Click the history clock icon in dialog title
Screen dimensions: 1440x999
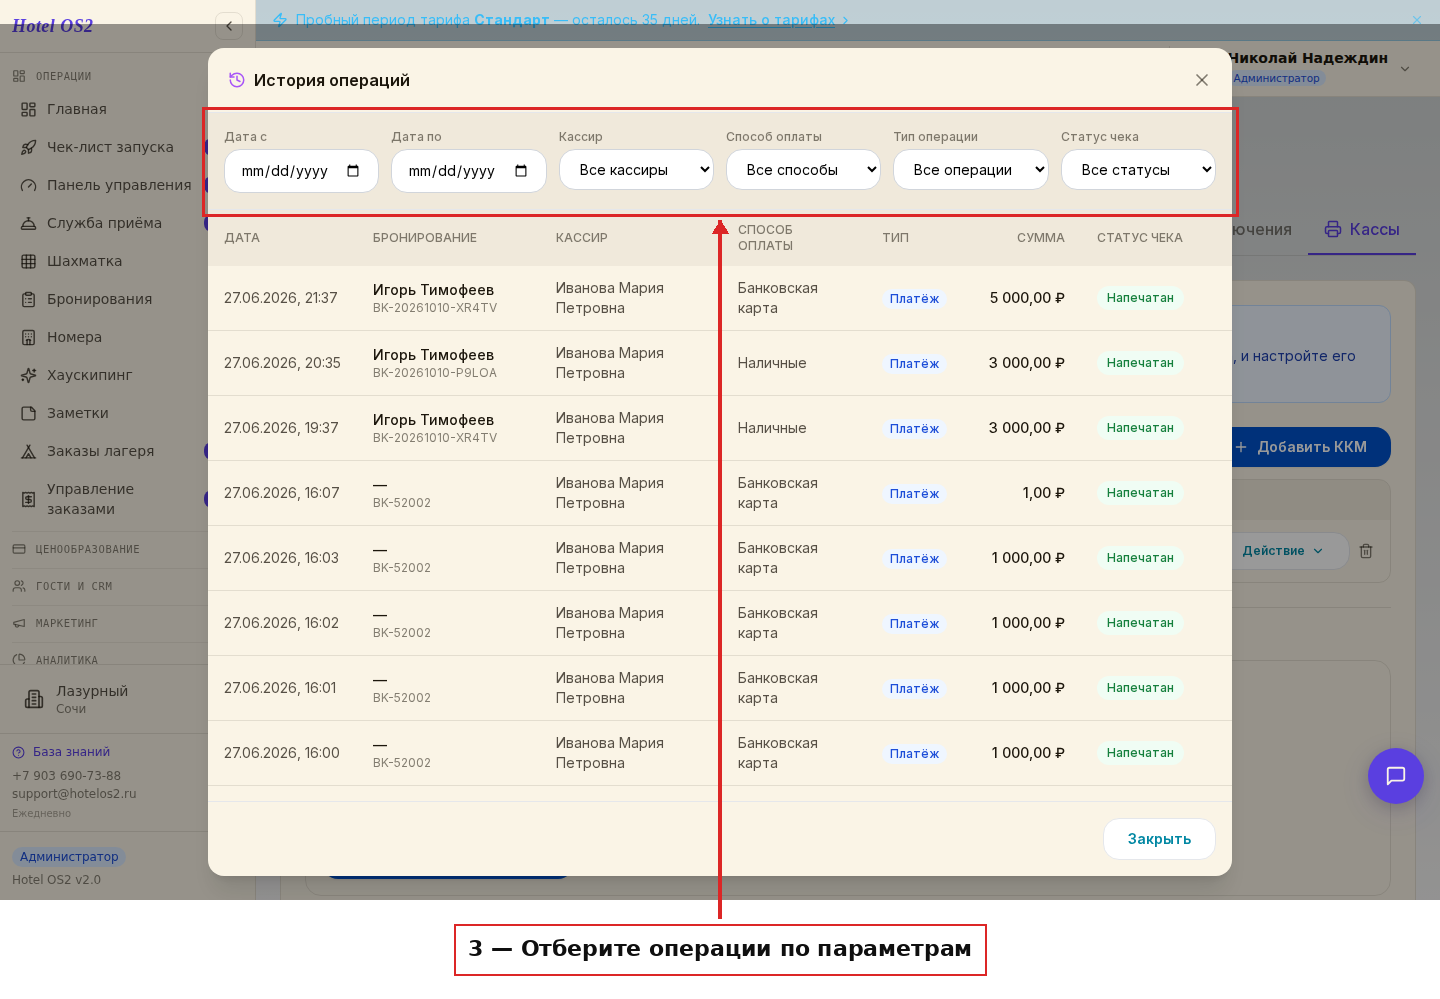(x=237, y=80)
